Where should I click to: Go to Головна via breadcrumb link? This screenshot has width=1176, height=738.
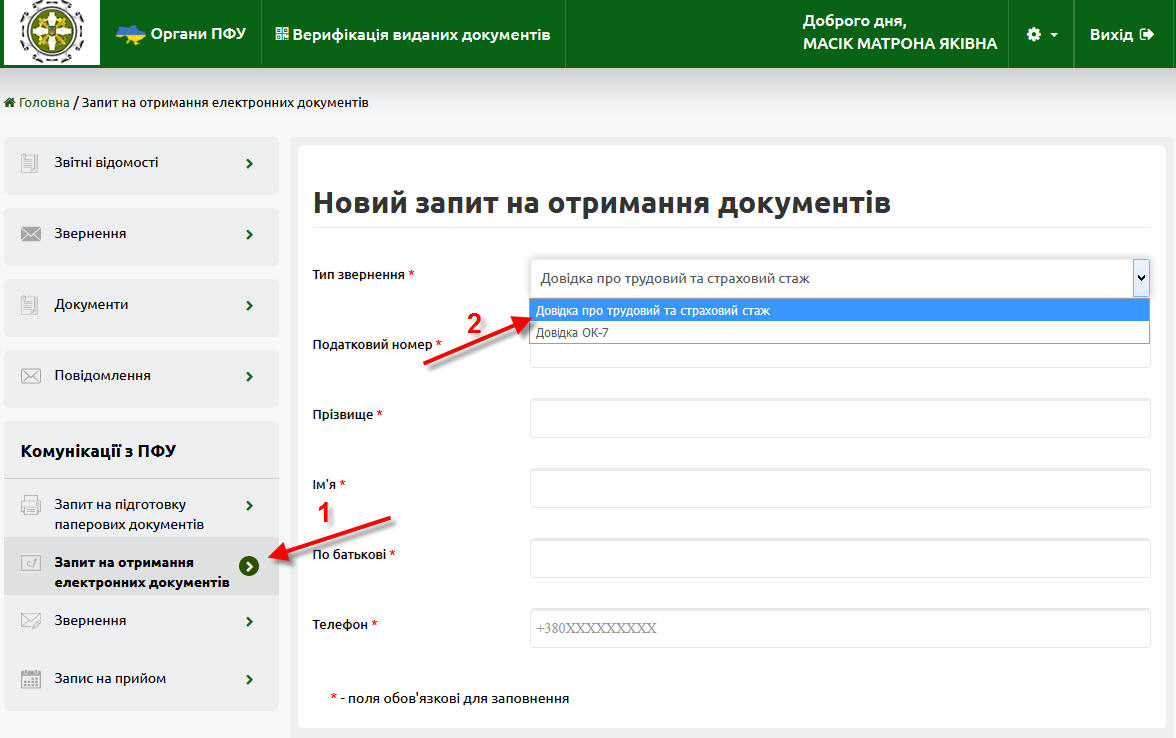pyautogui.click(x=44, y=103)
